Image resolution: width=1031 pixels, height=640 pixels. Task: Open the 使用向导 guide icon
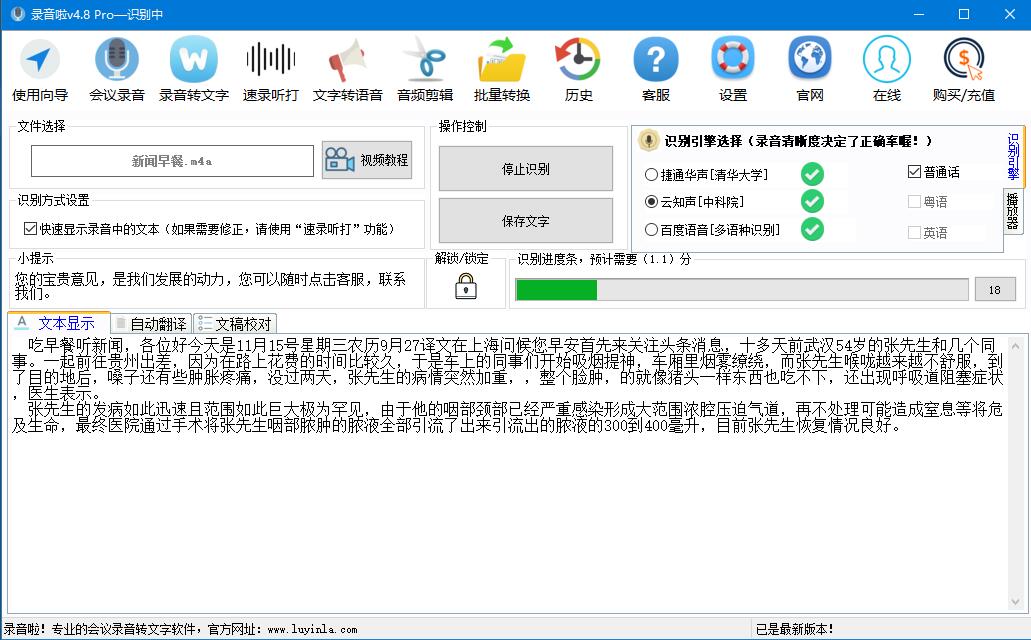[39, 59]
